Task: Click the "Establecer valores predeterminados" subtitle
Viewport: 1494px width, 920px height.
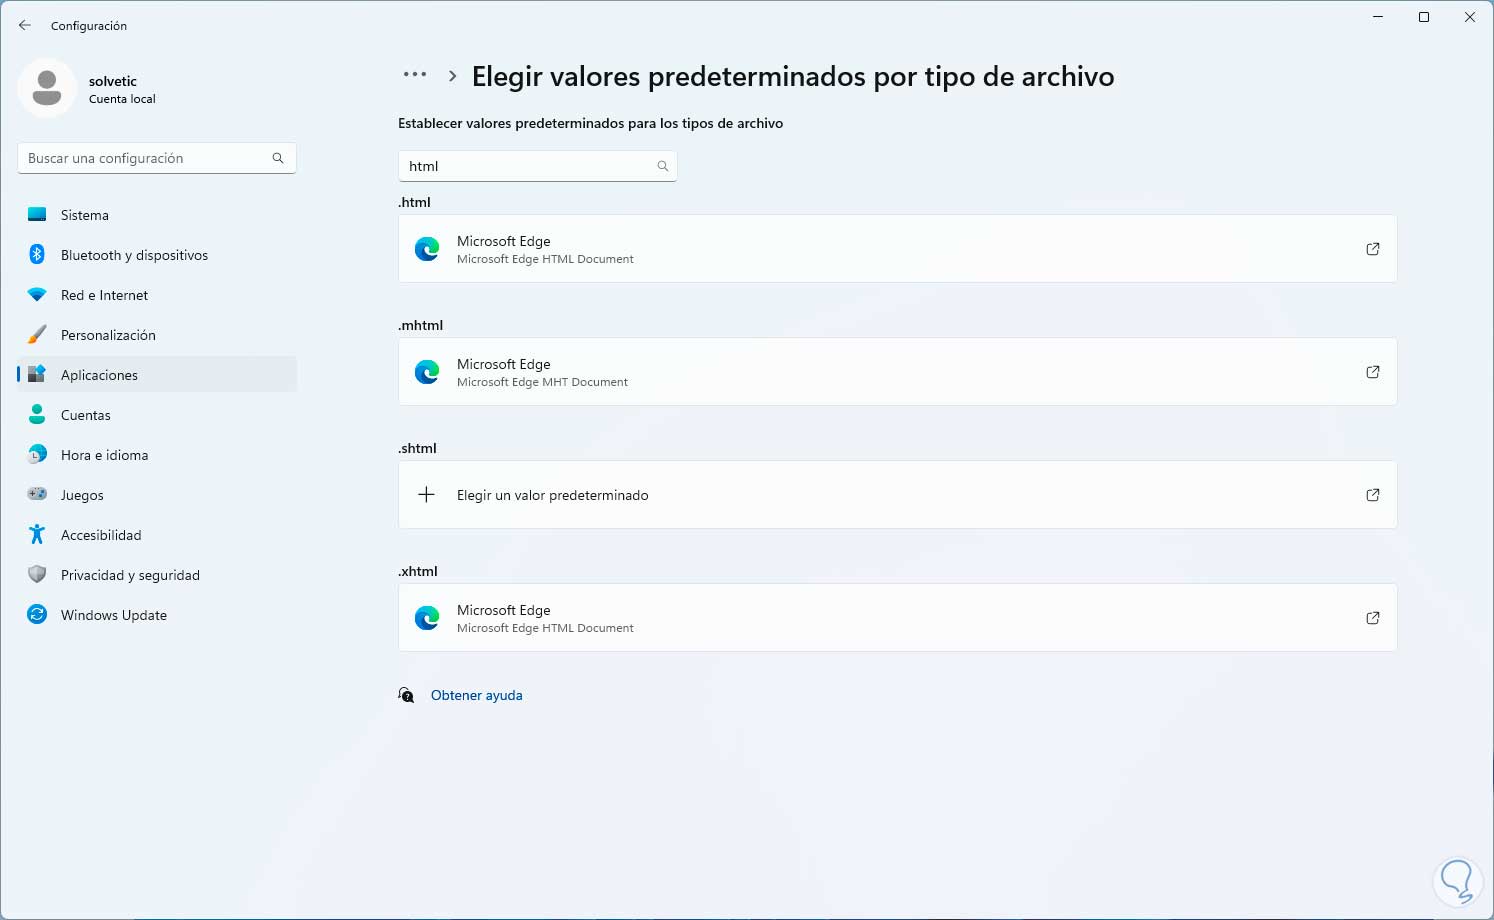Action: click(590, 123)
